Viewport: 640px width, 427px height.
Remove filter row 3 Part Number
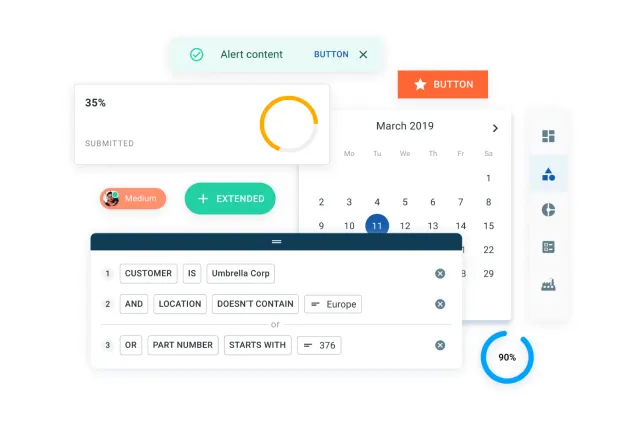pyautogui.click(x=440, y=345)
